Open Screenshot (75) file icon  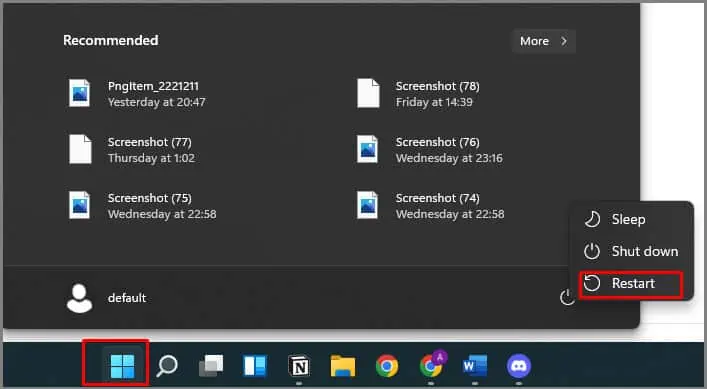[x=79, y=205]
